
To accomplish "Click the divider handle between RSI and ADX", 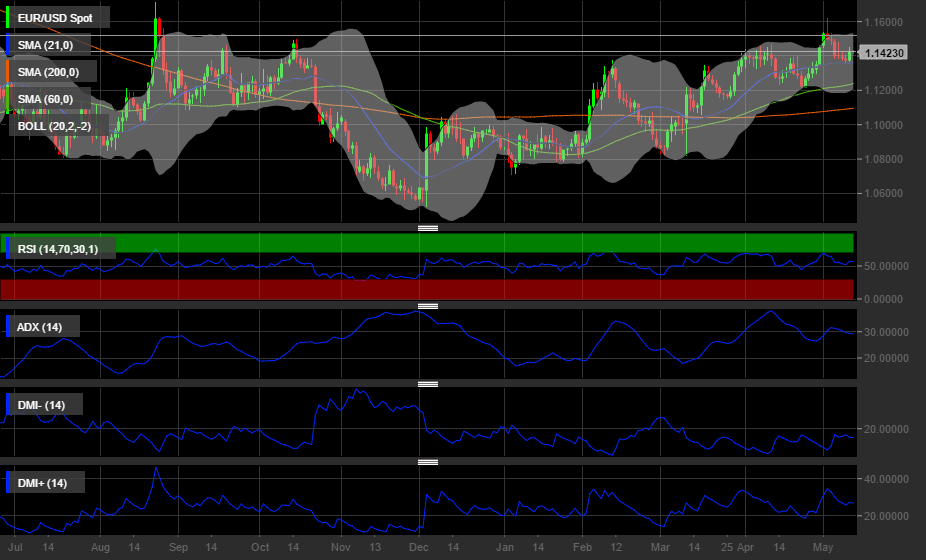I will [x=428, y=305].
